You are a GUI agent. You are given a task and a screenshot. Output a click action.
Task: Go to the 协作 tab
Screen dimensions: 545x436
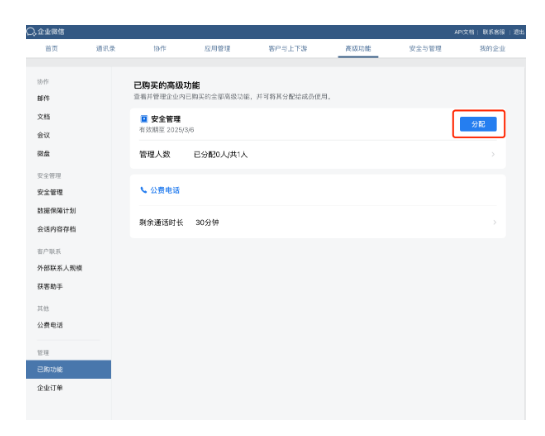pos(160,48)
